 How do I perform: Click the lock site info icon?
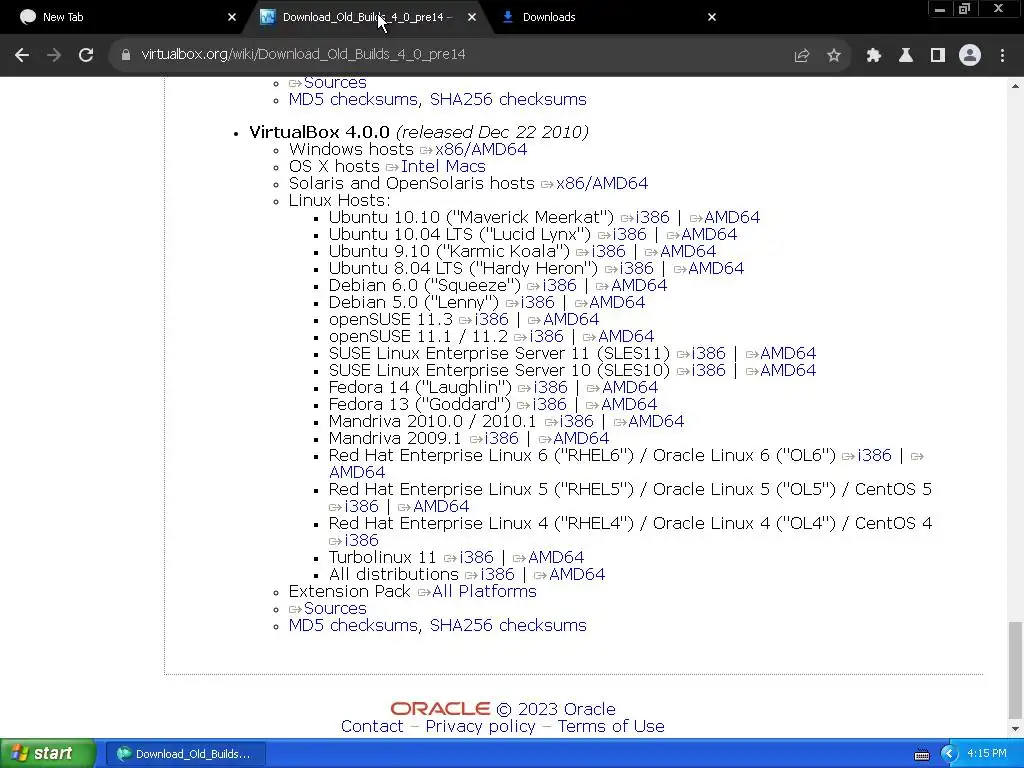coord(126,56)
